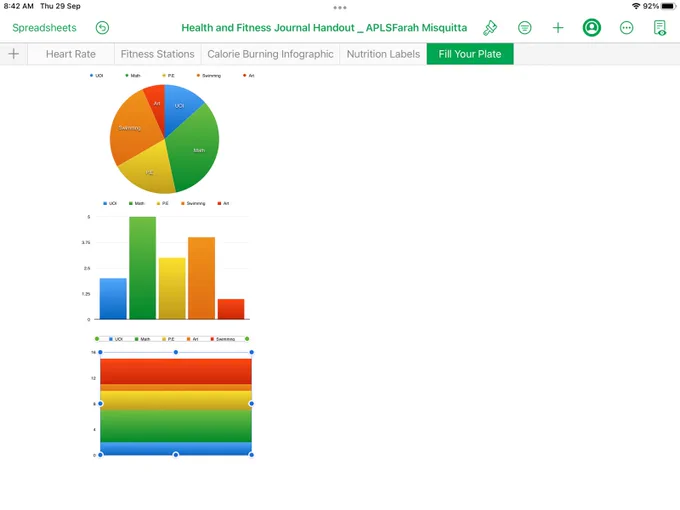680x510 pixels.
Task: Tap the pie chart legend entry Swimming
Action: tap(209, 75)
